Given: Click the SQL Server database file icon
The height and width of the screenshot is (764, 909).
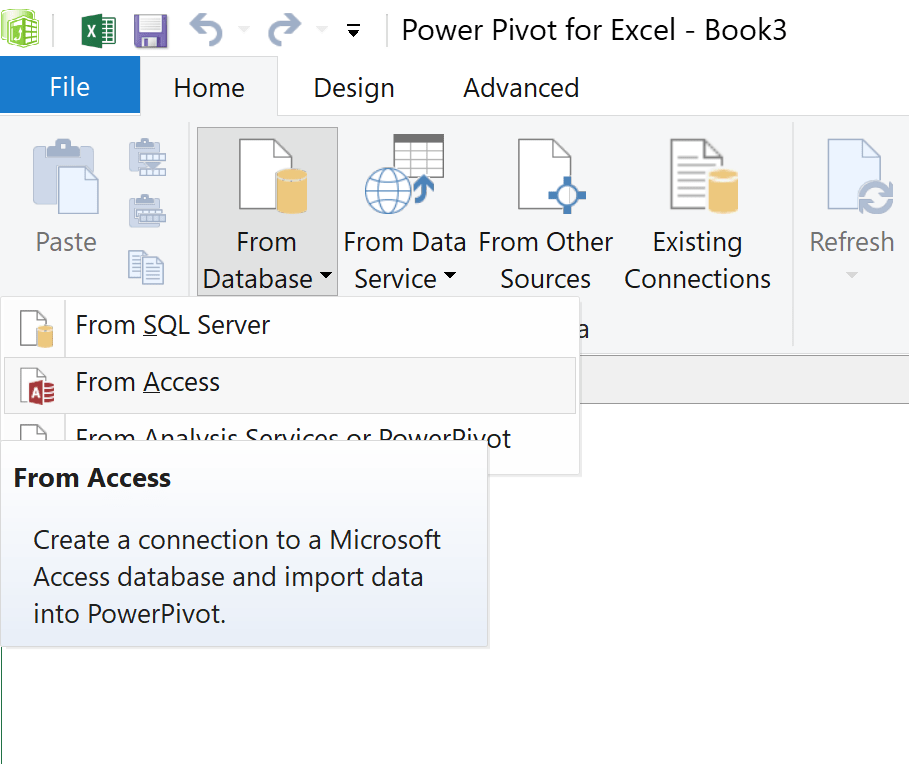Looking at the screenshot, I should pos(36,329).
